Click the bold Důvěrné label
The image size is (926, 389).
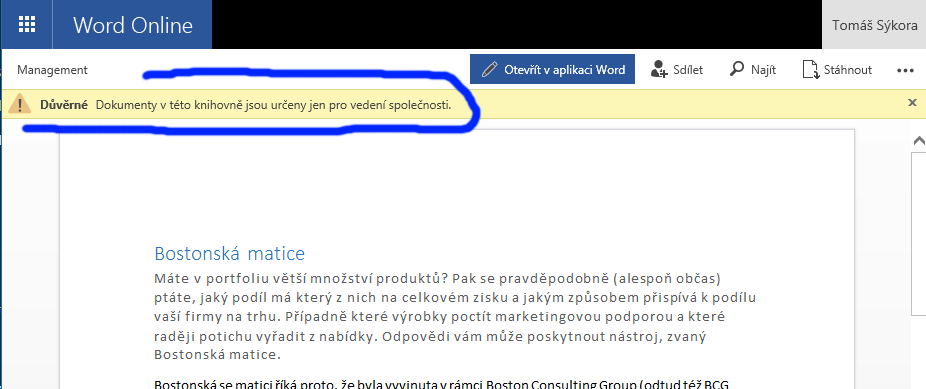tap(64, 105)
